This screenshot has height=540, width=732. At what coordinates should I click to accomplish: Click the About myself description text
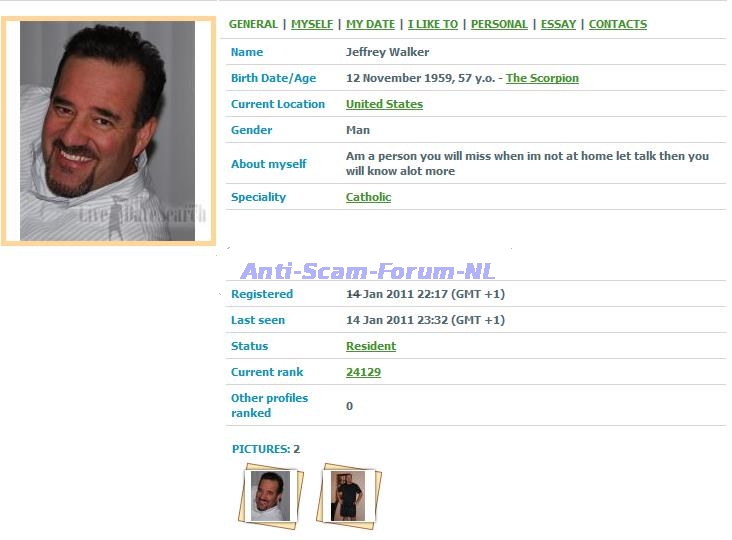527,163
